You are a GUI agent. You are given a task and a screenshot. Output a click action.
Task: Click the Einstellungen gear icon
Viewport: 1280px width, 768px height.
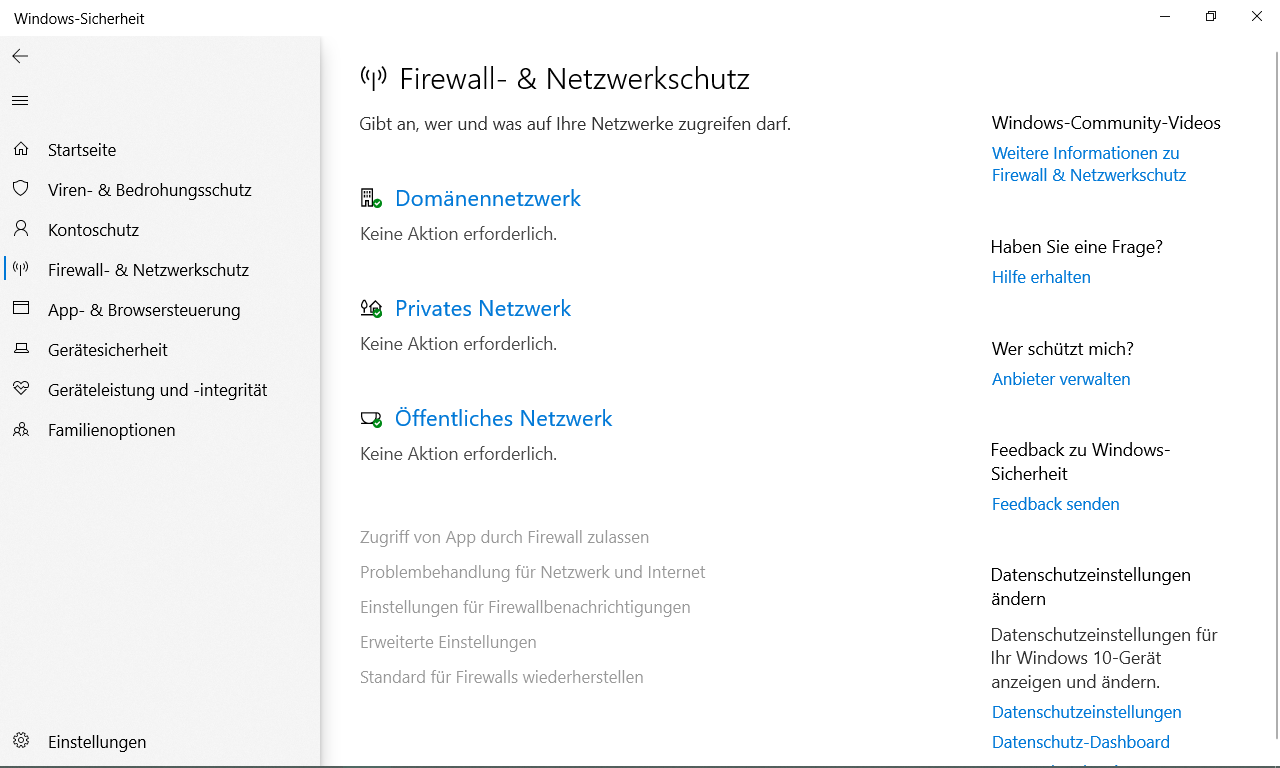(x=20, y=741)
